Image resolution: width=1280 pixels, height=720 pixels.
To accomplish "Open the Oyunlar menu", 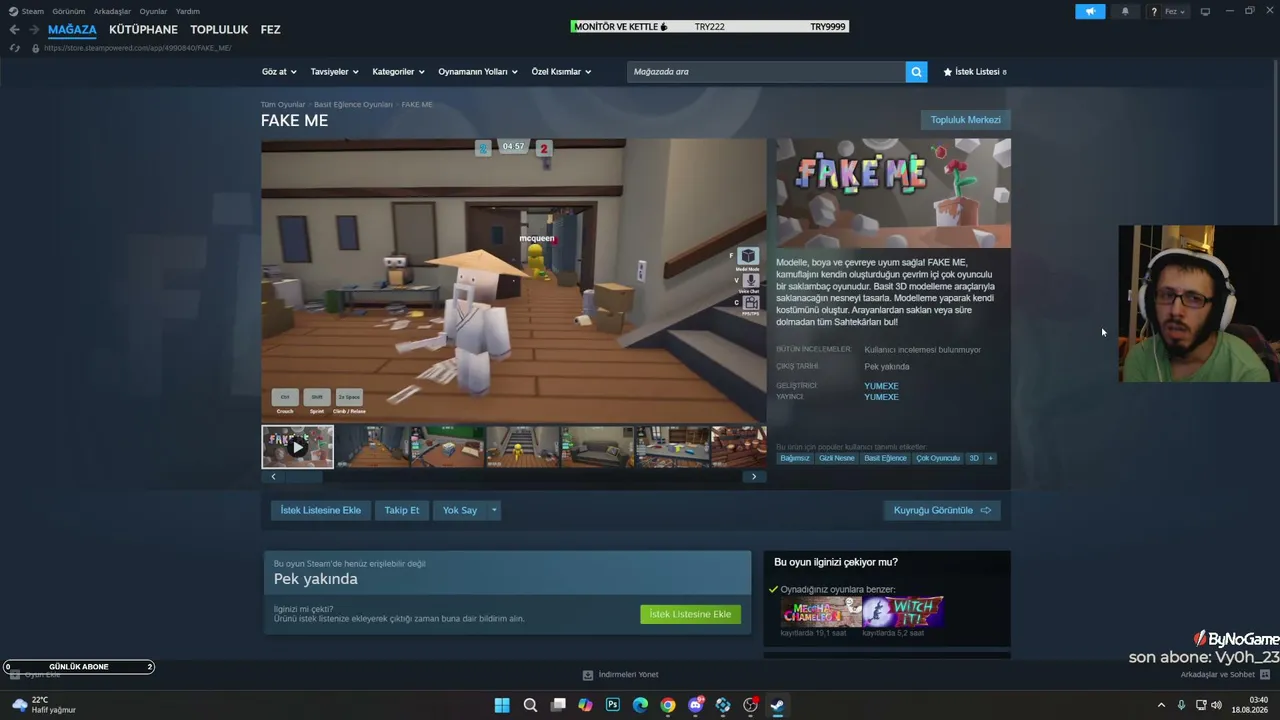I will point(153,11).
